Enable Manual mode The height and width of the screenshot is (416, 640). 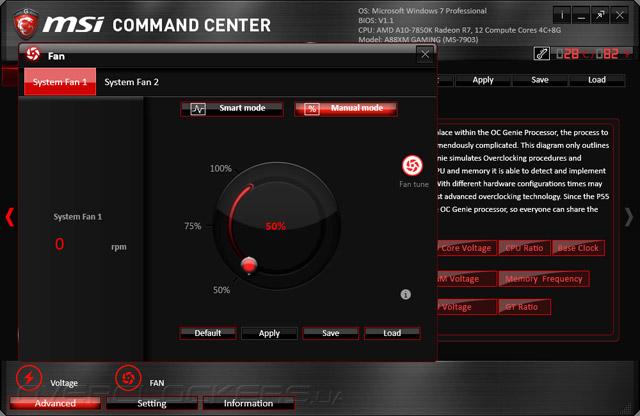pyautogui.click(x=346, y=109)
